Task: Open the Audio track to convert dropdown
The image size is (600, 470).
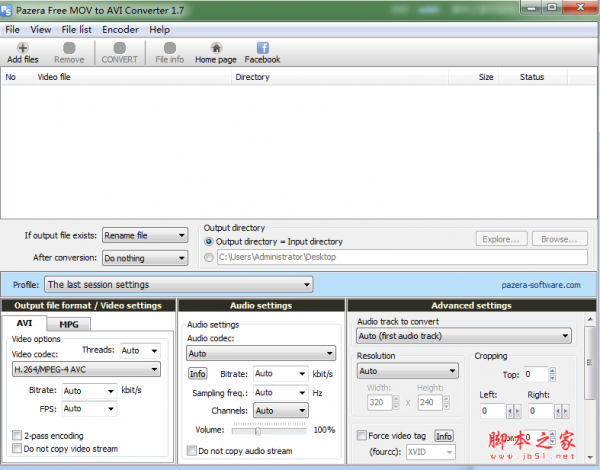Action: pos(463,336)
